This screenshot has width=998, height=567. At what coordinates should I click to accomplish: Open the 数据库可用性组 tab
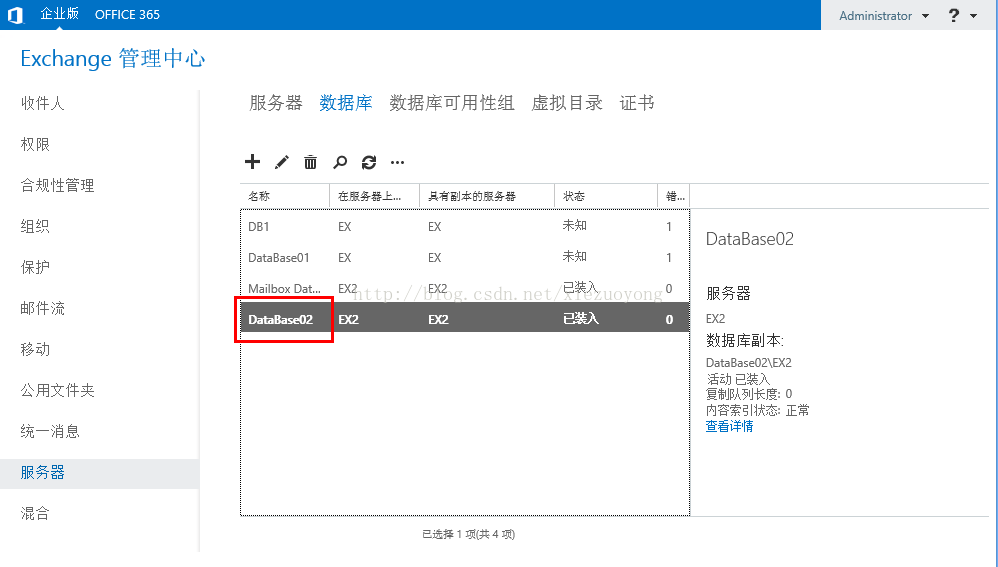coord(452,102)
